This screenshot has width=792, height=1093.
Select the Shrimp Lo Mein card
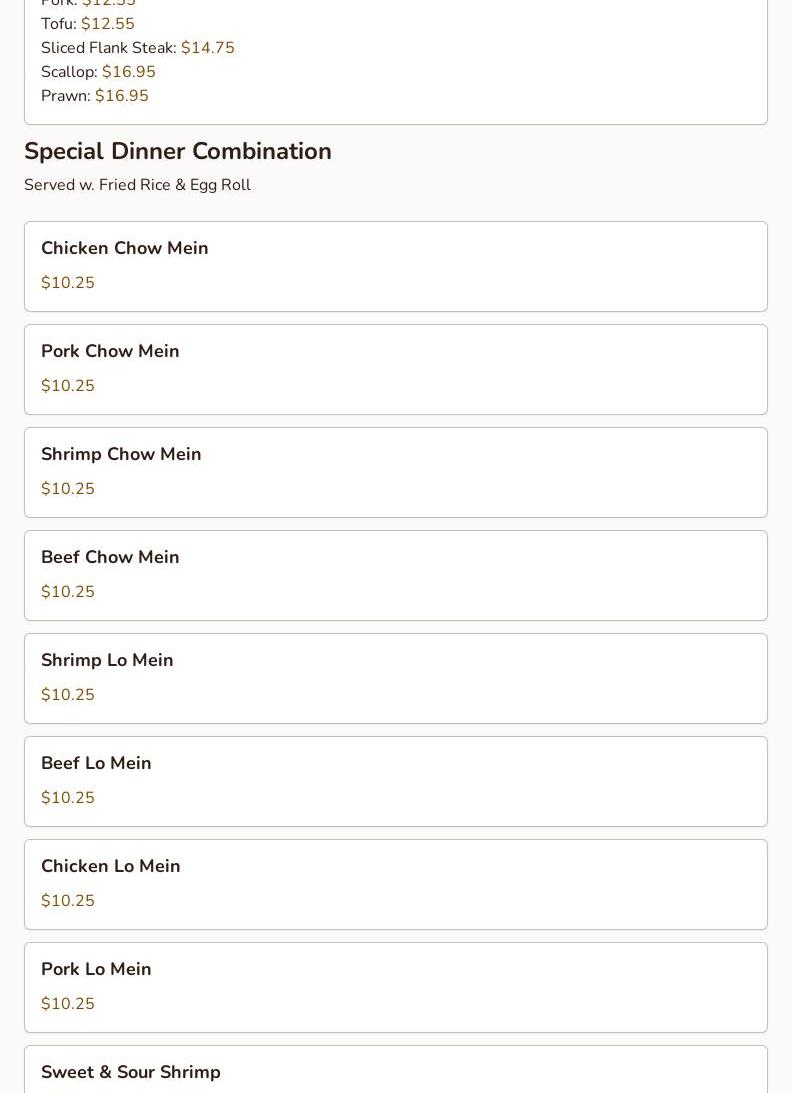[107, 660]
